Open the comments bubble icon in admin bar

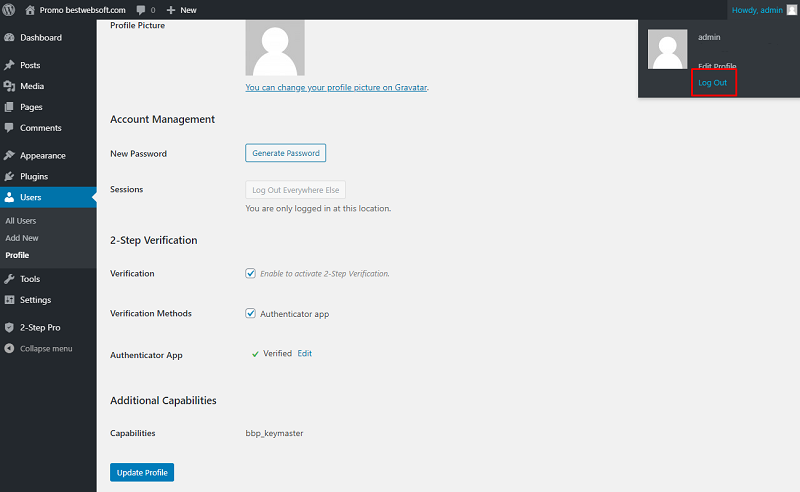[141, 10]
